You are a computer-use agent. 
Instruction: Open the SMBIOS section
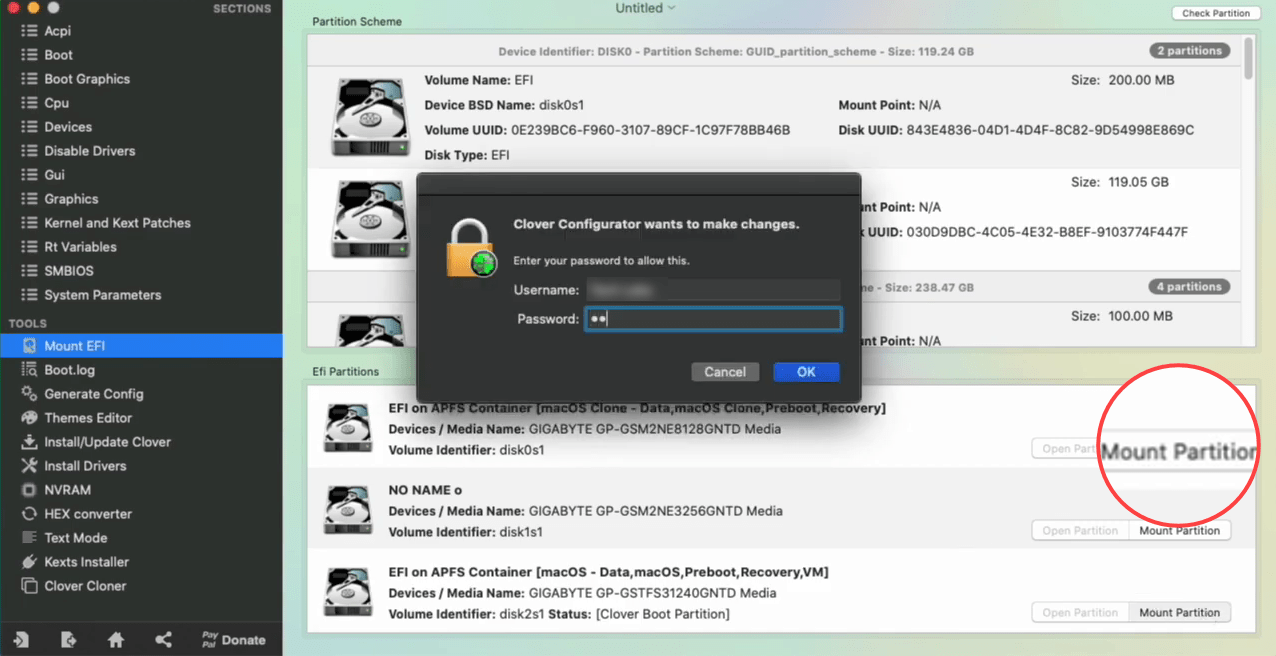pos(141,271)
